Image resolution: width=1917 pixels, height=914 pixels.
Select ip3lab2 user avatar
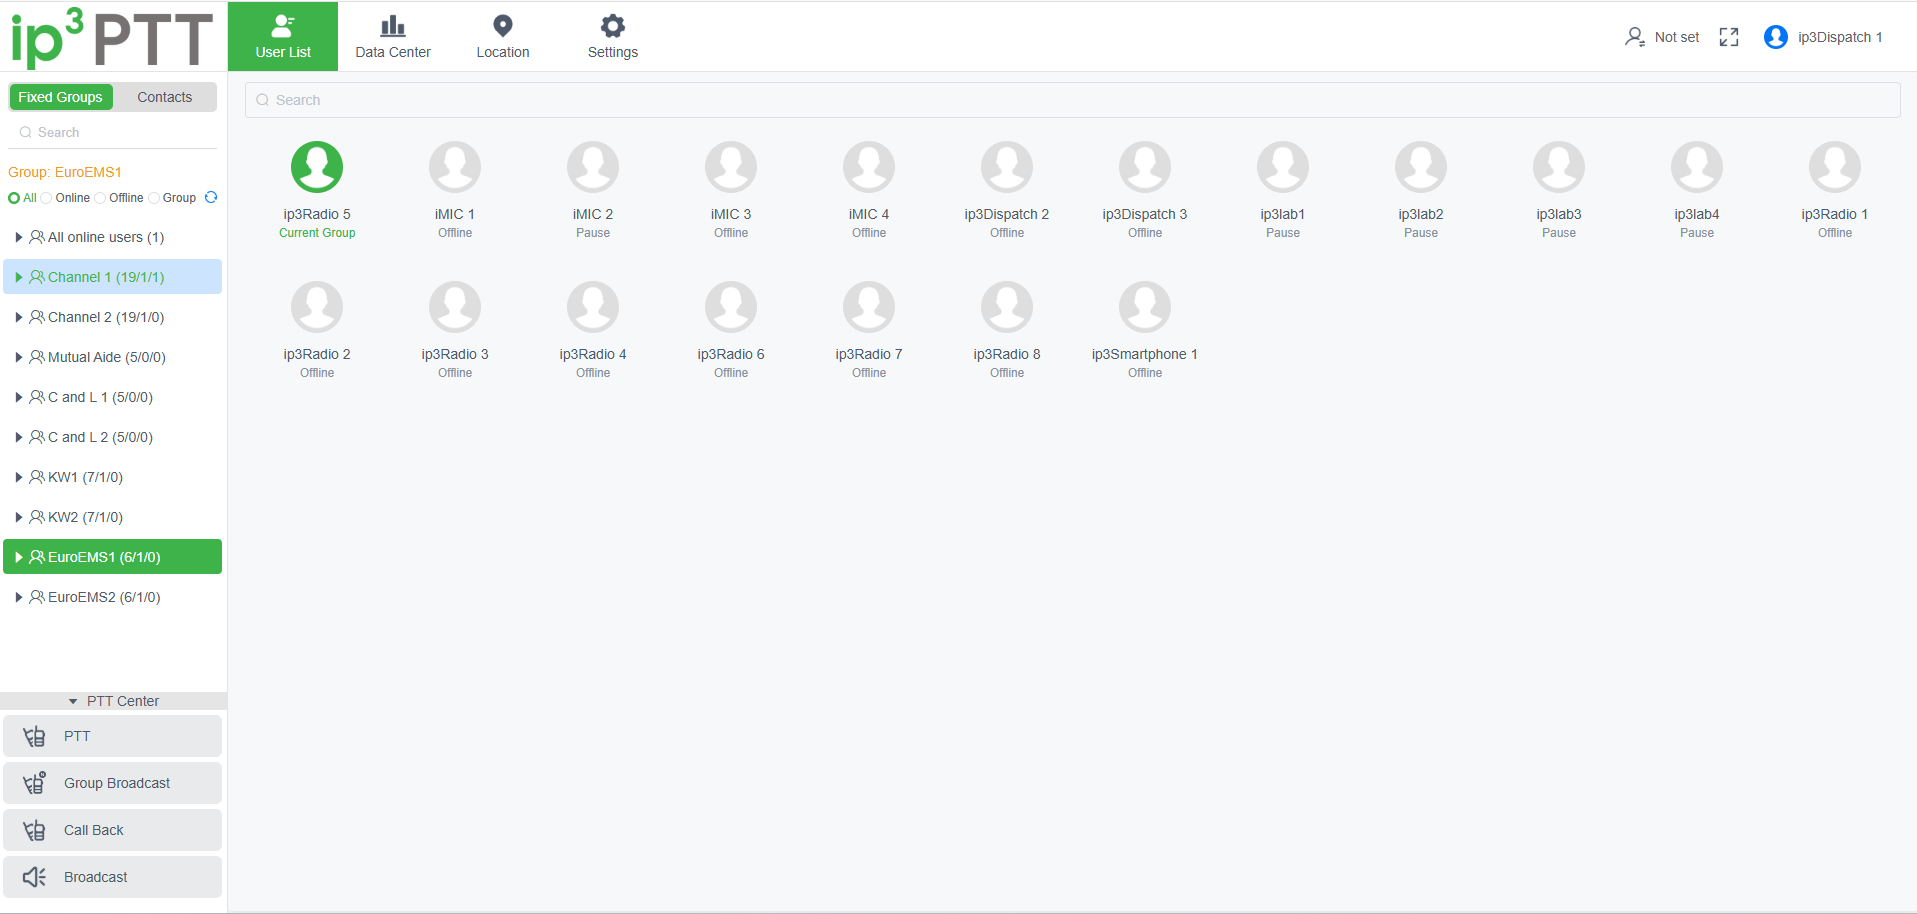tap(1421, 166)
